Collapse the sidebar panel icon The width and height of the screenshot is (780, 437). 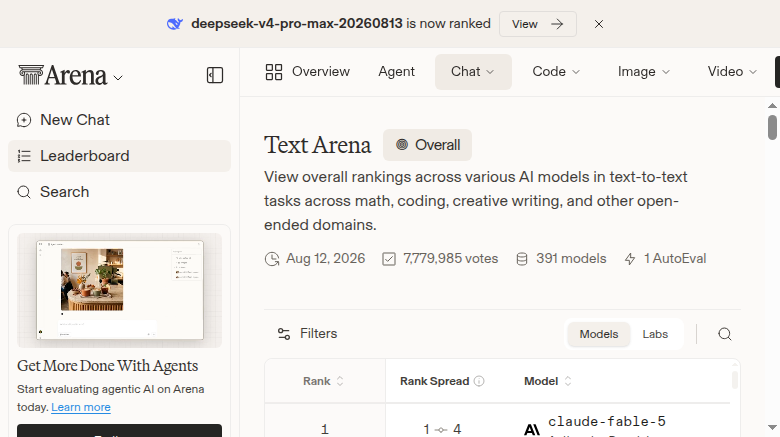(x=215, y=75)
